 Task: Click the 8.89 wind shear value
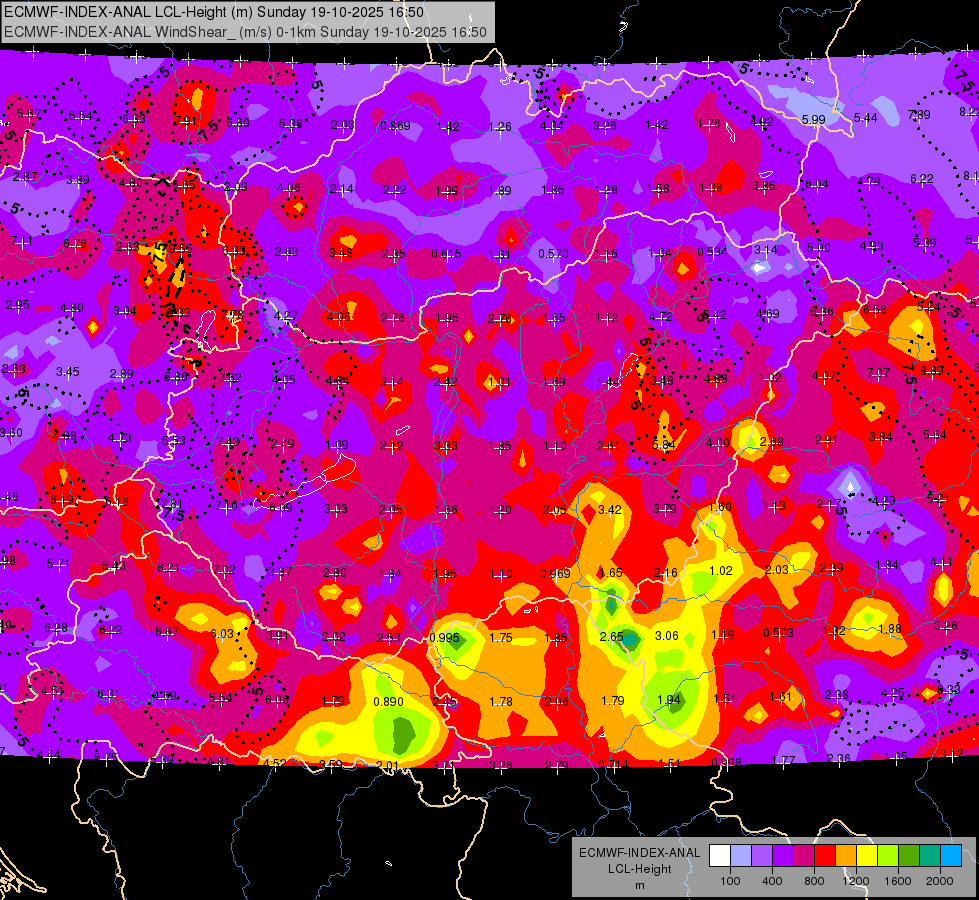point(932,370)
